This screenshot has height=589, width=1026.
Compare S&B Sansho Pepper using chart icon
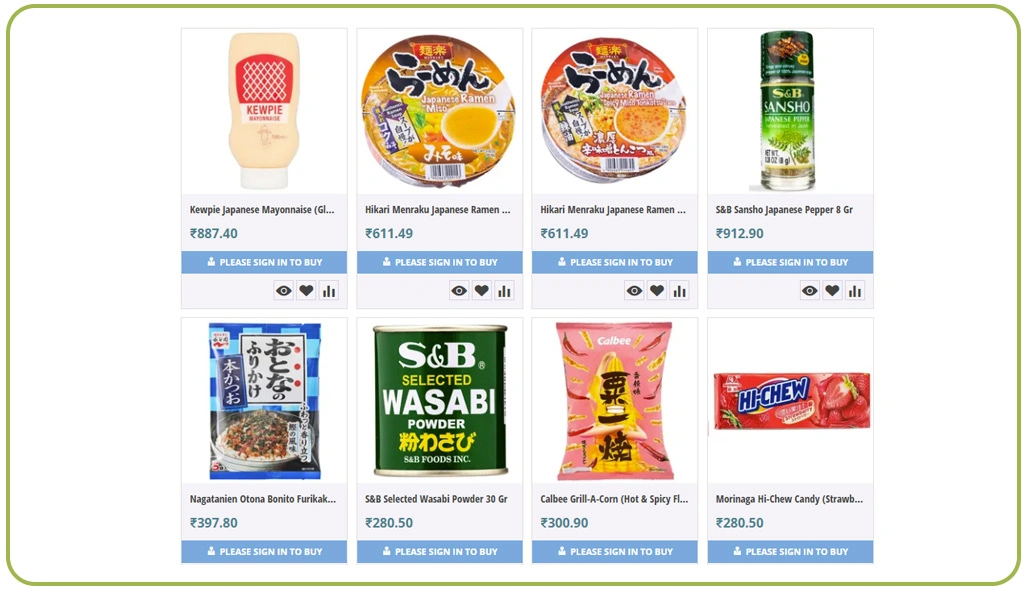point(855,291)
